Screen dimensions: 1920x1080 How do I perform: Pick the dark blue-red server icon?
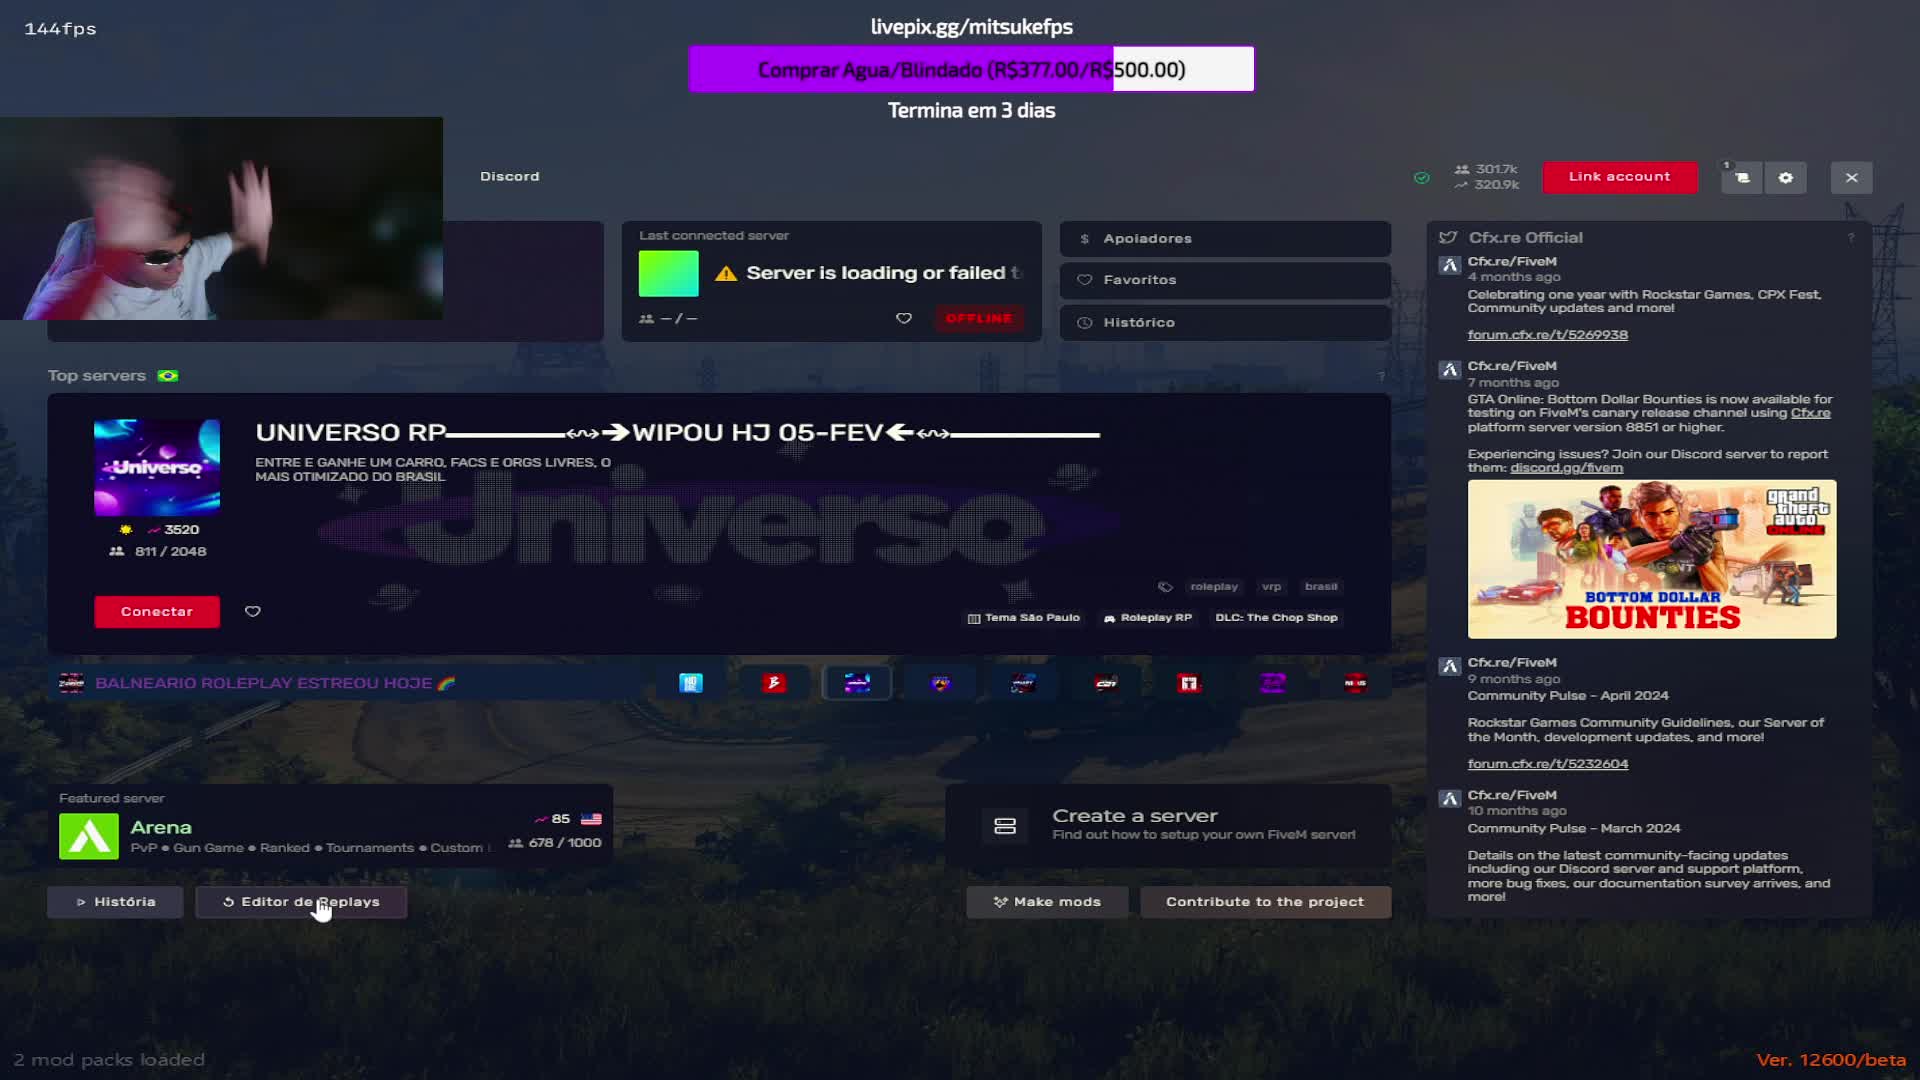pos(1023,683)
